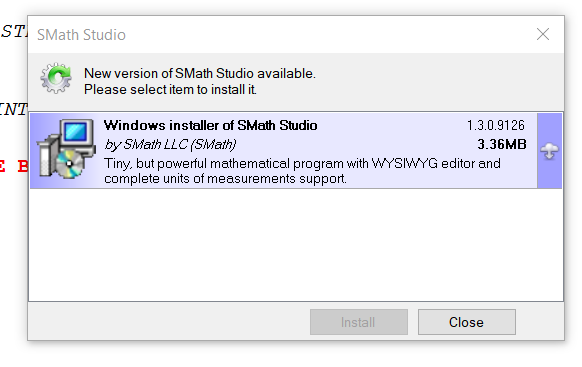This screenshot has height=367, width=582.
Task: Click the version number 1.3.0.9126
Action: (496, 125)
